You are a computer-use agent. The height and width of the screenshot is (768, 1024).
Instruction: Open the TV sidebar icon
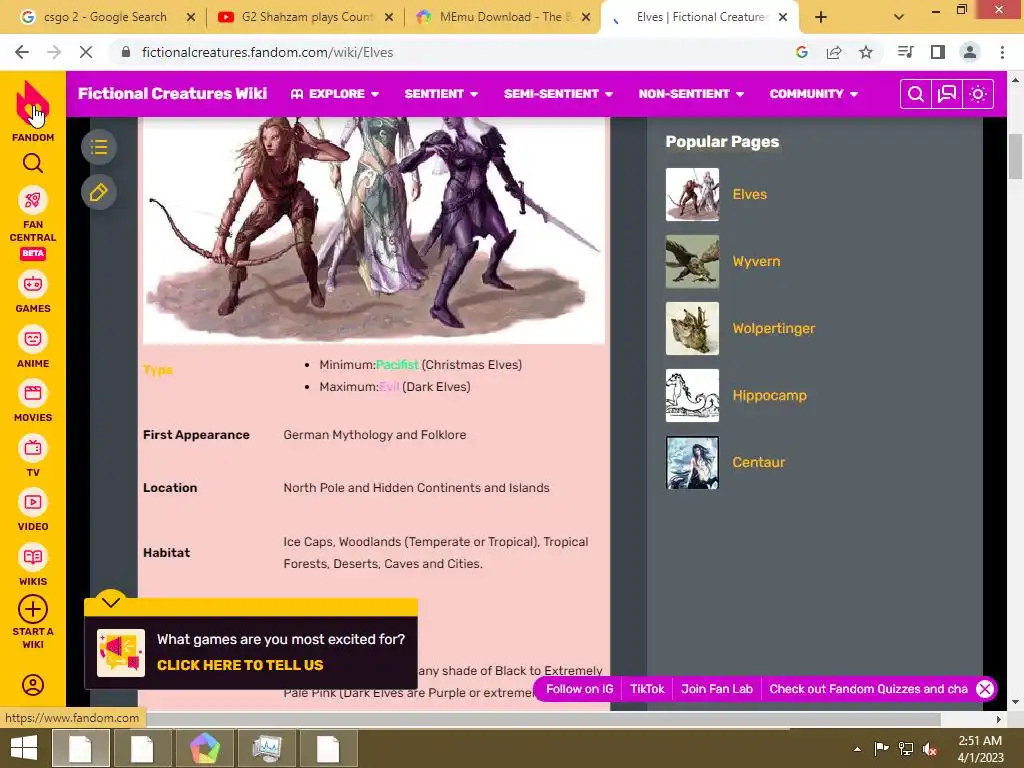[x=33, y=448]
